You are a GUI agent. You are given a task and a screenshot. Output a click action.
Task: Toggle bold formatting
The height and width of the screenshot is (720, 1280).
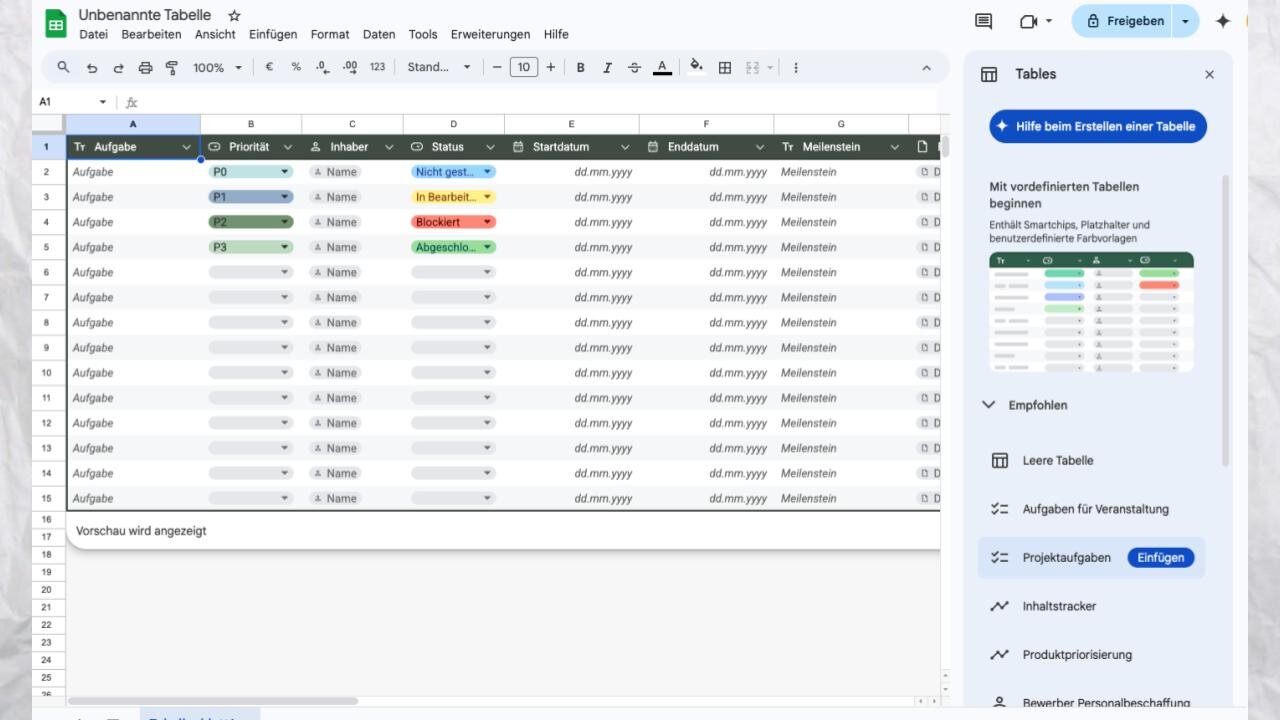pyautogui.click(x=580, y=68)
